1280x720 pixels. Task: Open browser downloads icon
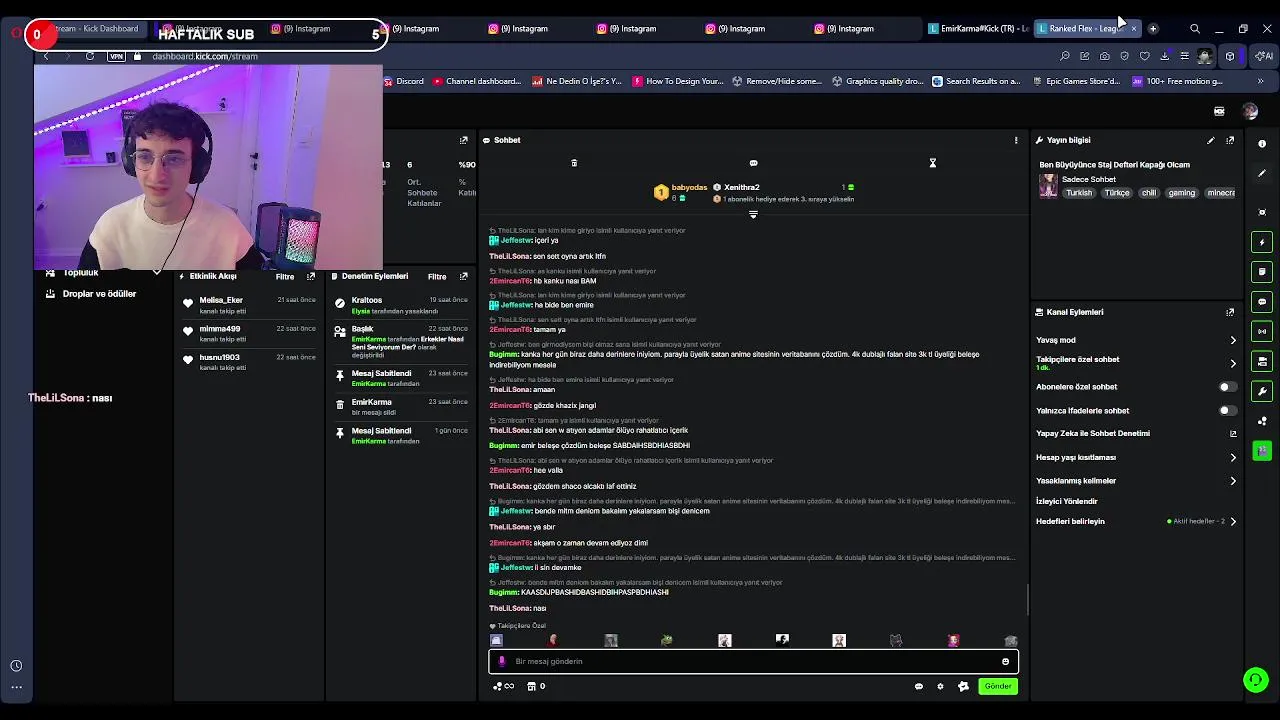[x=1164, y=56]
